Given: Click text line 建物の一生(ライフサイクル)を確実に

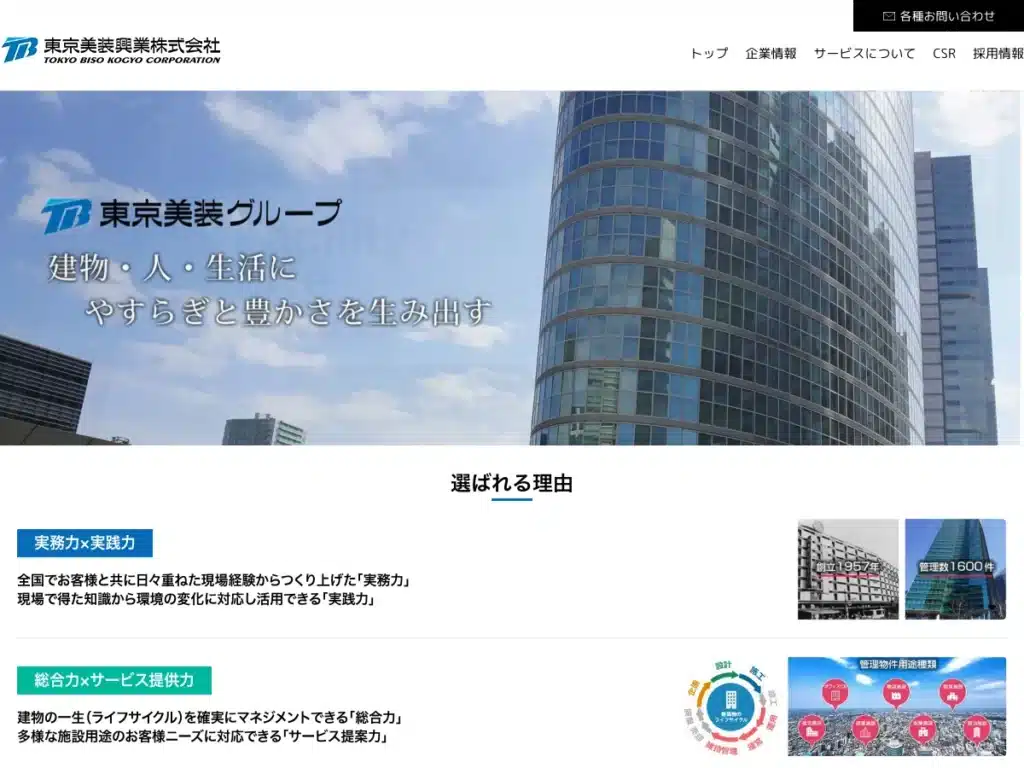Looking at the screenshot, I should click(210, 717).
